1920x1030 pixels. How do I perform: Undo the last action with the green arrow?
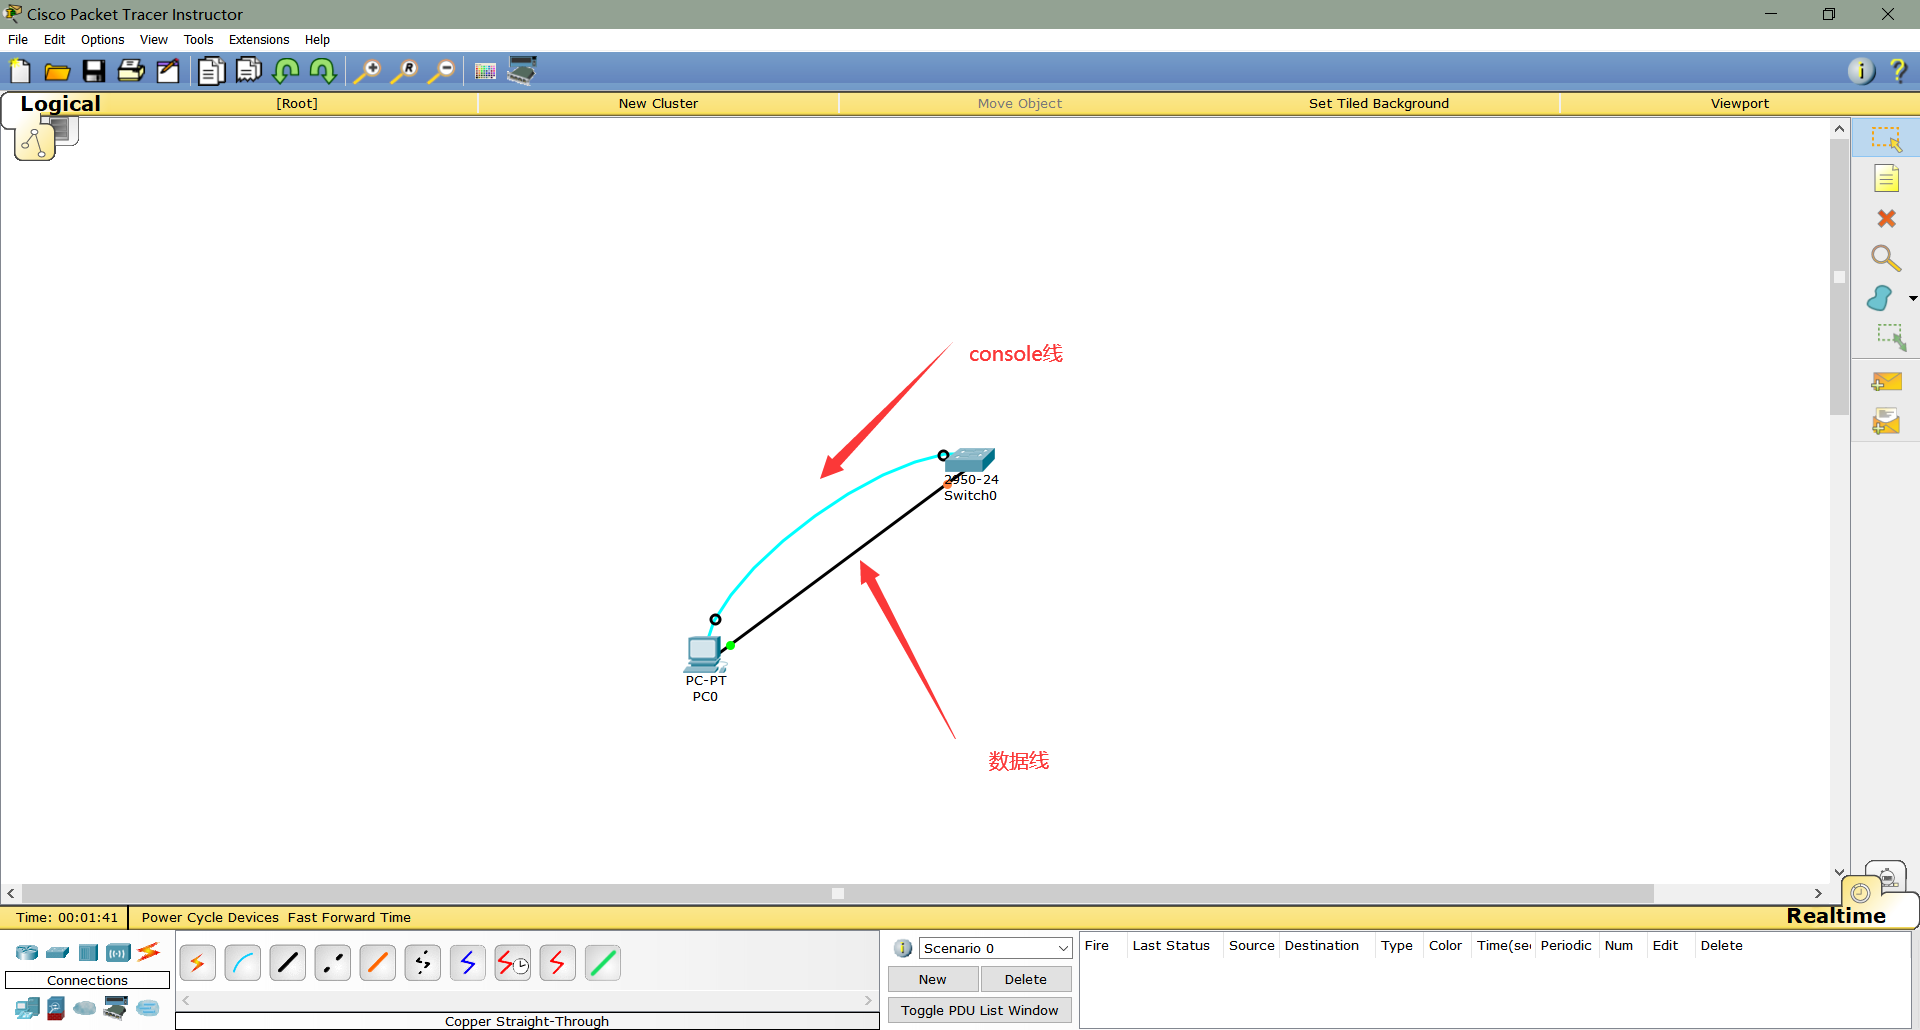click(x=286, y=71)
